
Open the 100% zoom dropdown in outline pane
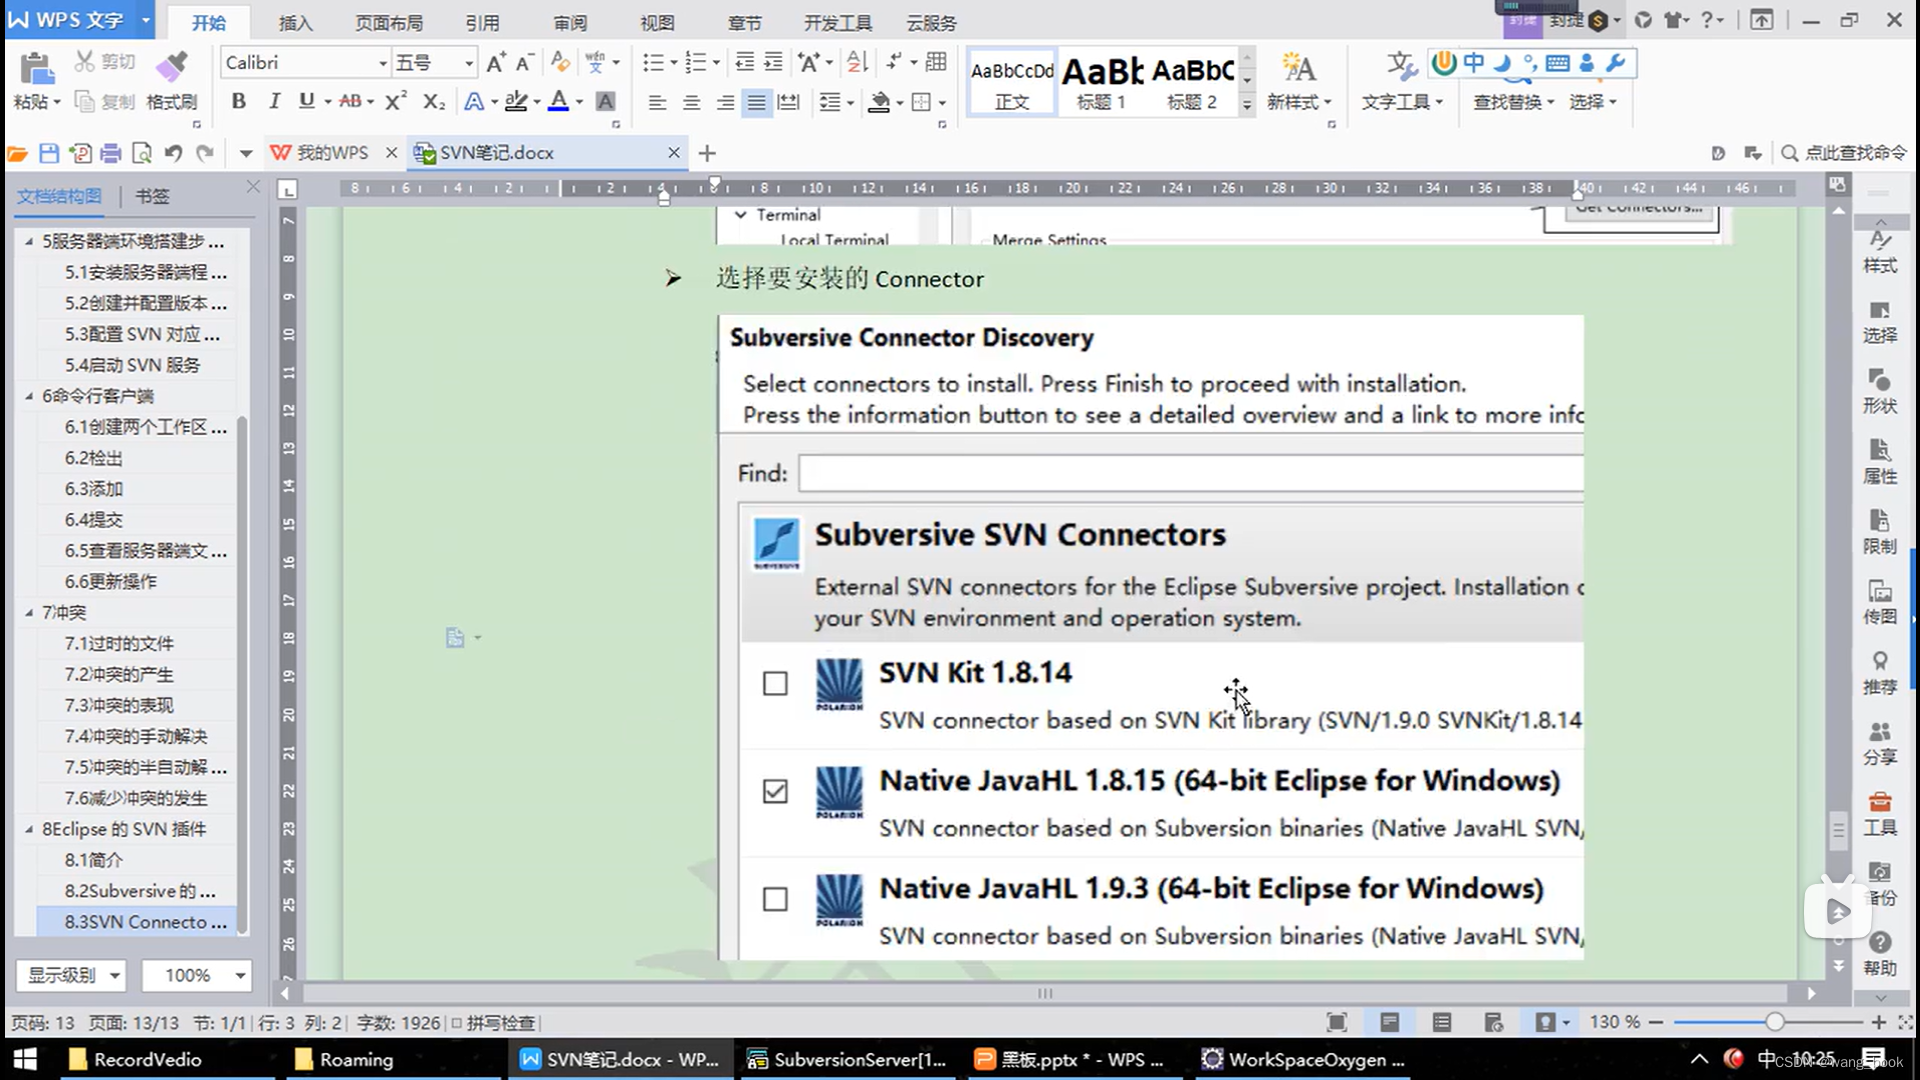(196, 975)
